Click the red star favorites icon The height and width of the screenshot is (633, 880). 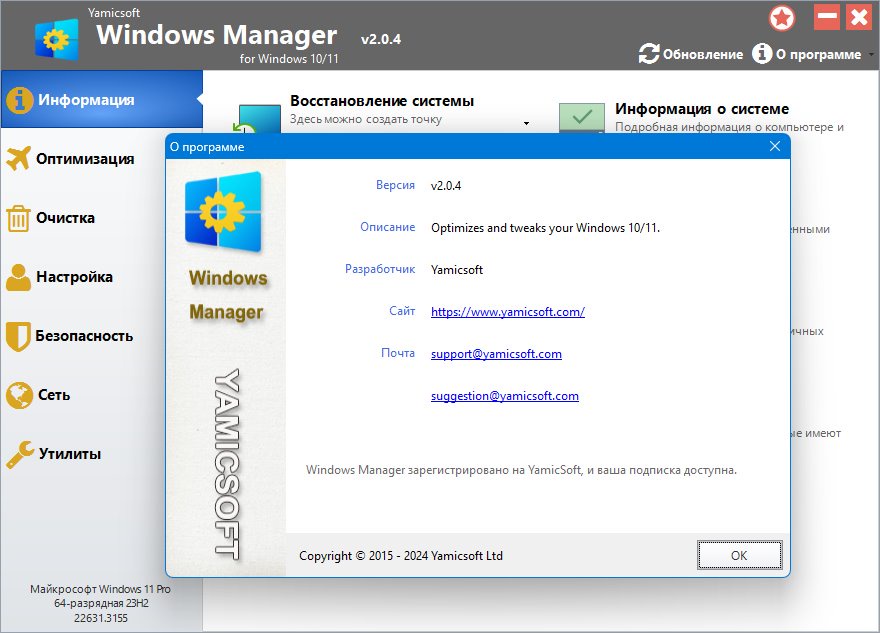[x=782, y=19]
